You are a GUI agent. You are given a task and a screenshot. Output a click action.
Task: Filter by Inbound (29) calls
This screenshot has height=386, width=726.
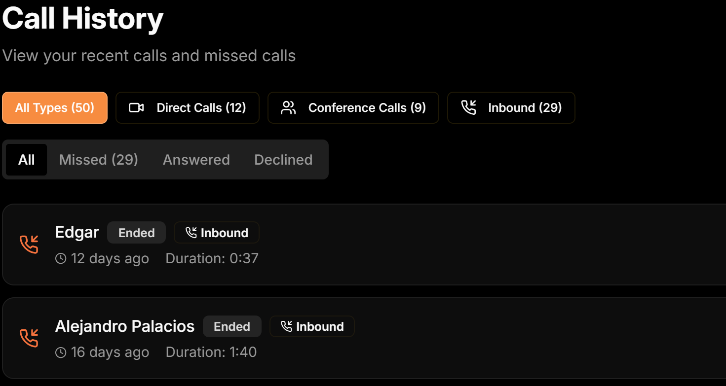[511, 108]
